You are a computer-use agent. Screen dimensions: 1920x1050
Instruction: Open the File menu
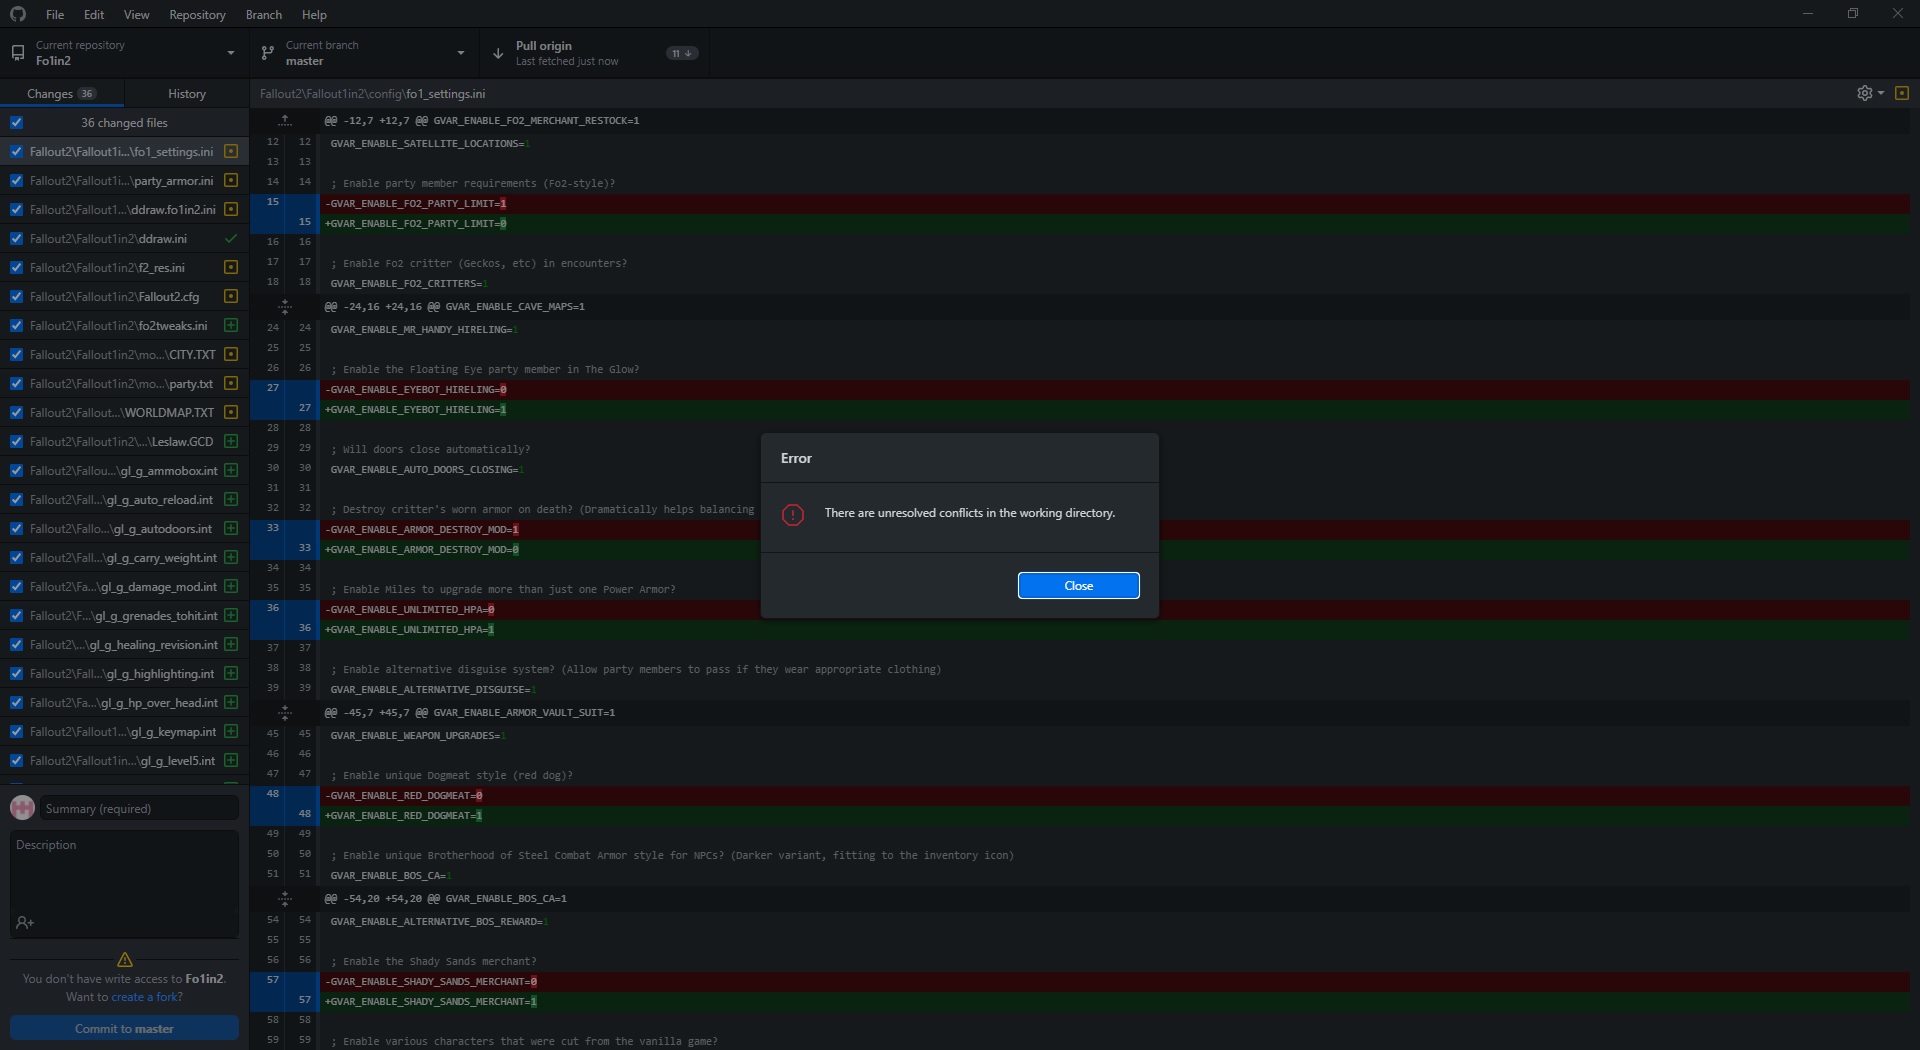pos(55,14)
